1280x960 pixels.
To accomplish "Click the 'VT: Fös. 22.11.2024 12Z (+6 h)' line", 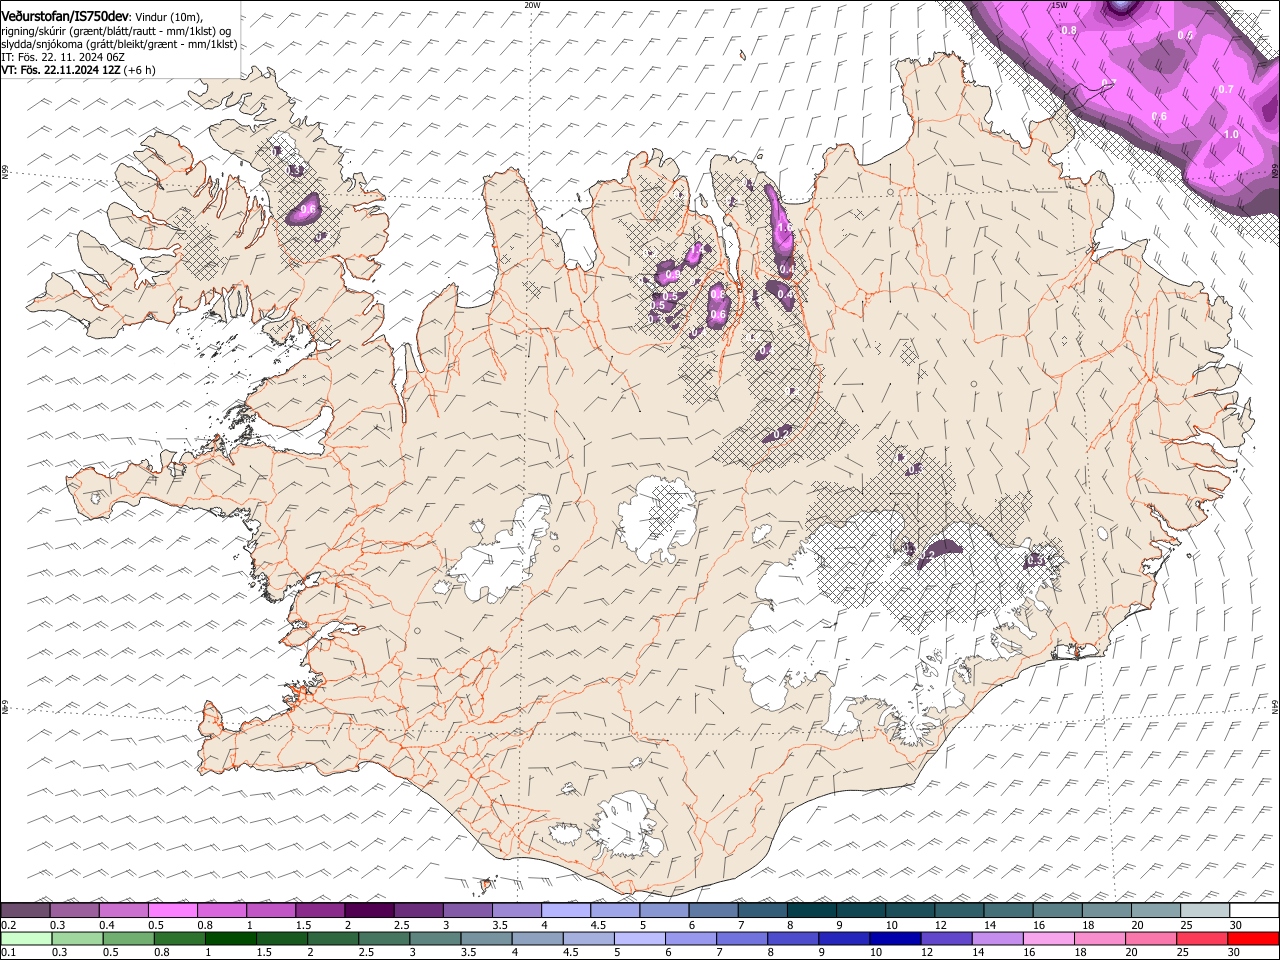I will 78,70.
